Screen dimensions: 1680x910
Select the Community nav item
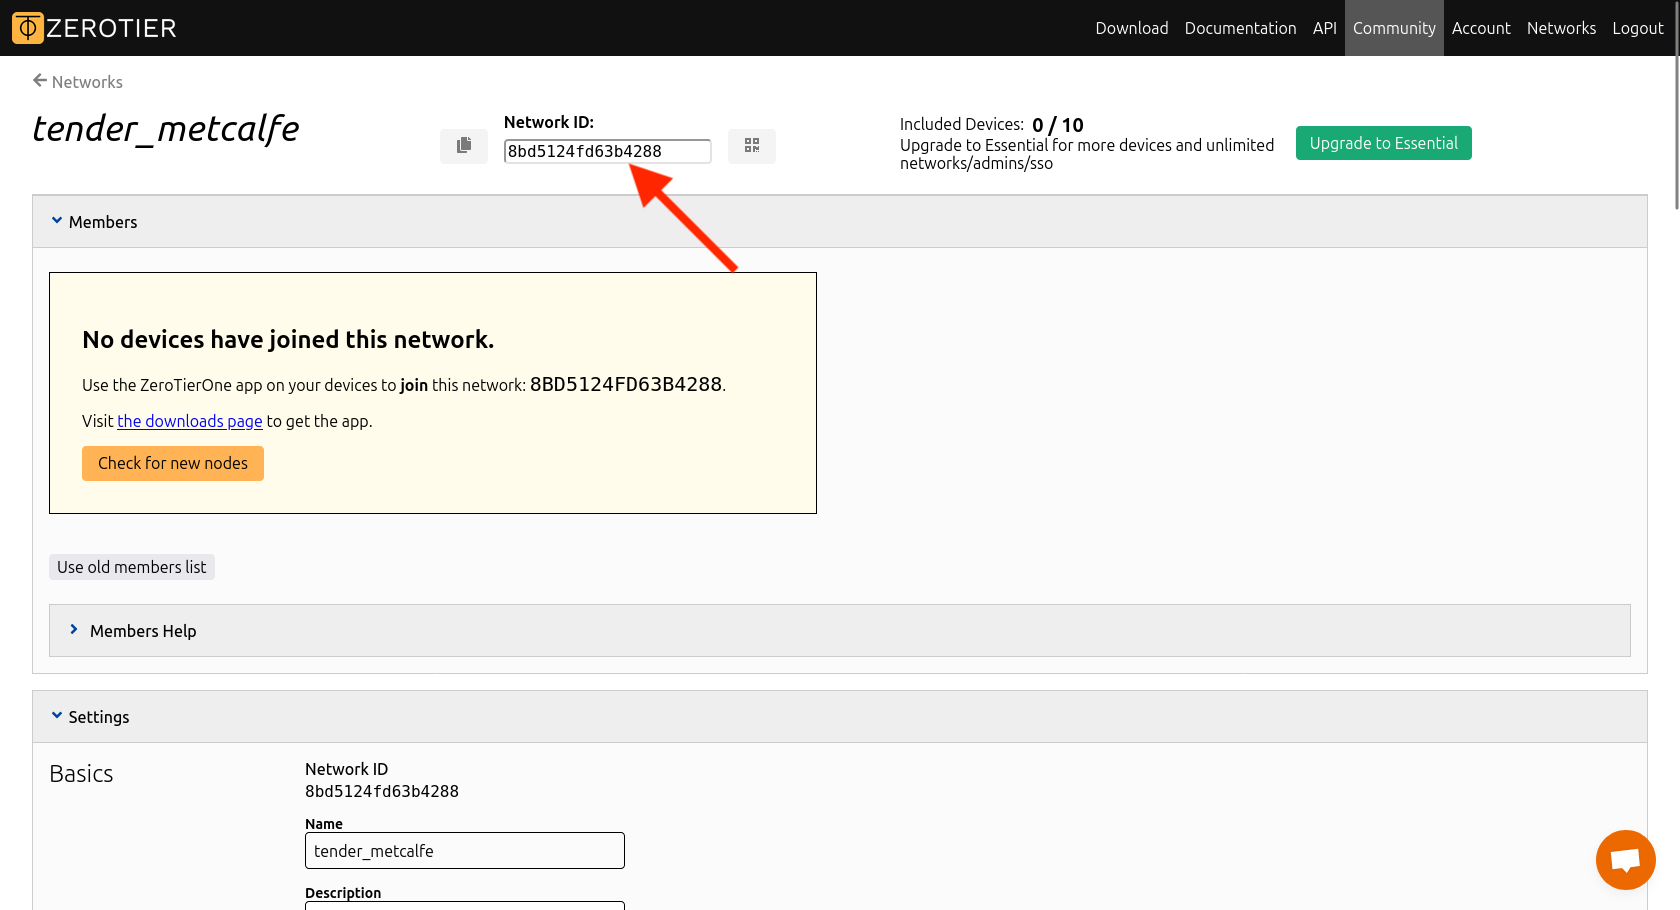(x=1394, y=28)
